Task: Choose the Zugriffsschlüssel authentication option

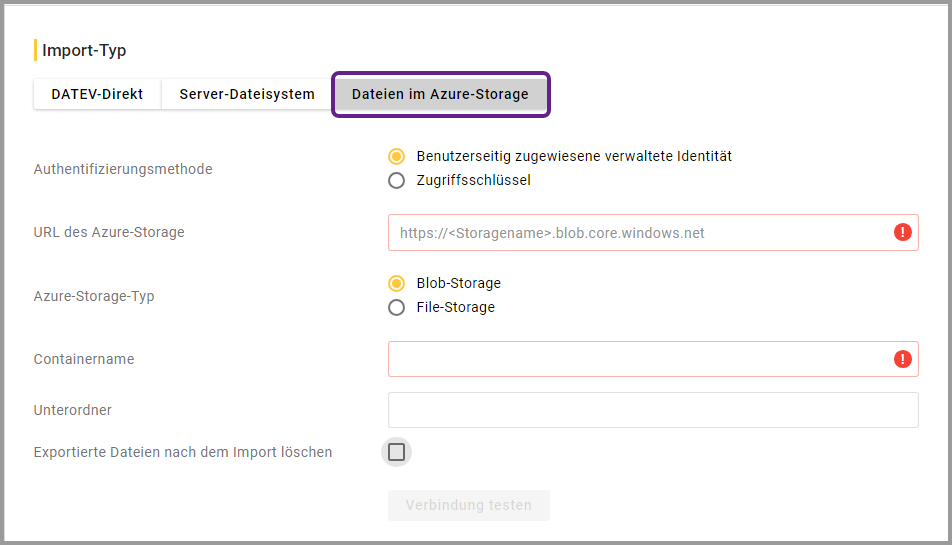Action: (397, 181)
